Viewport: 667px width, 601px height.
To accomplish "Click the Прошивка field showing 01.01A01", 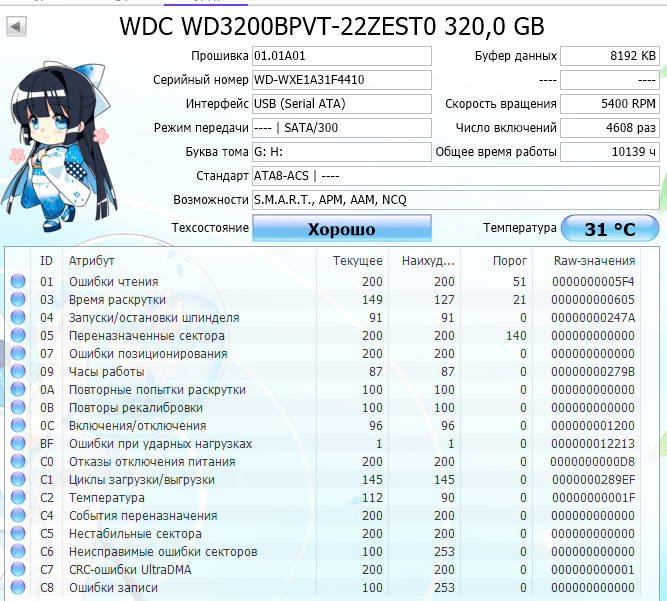I will pyautogui.click(x=342, y=56).
